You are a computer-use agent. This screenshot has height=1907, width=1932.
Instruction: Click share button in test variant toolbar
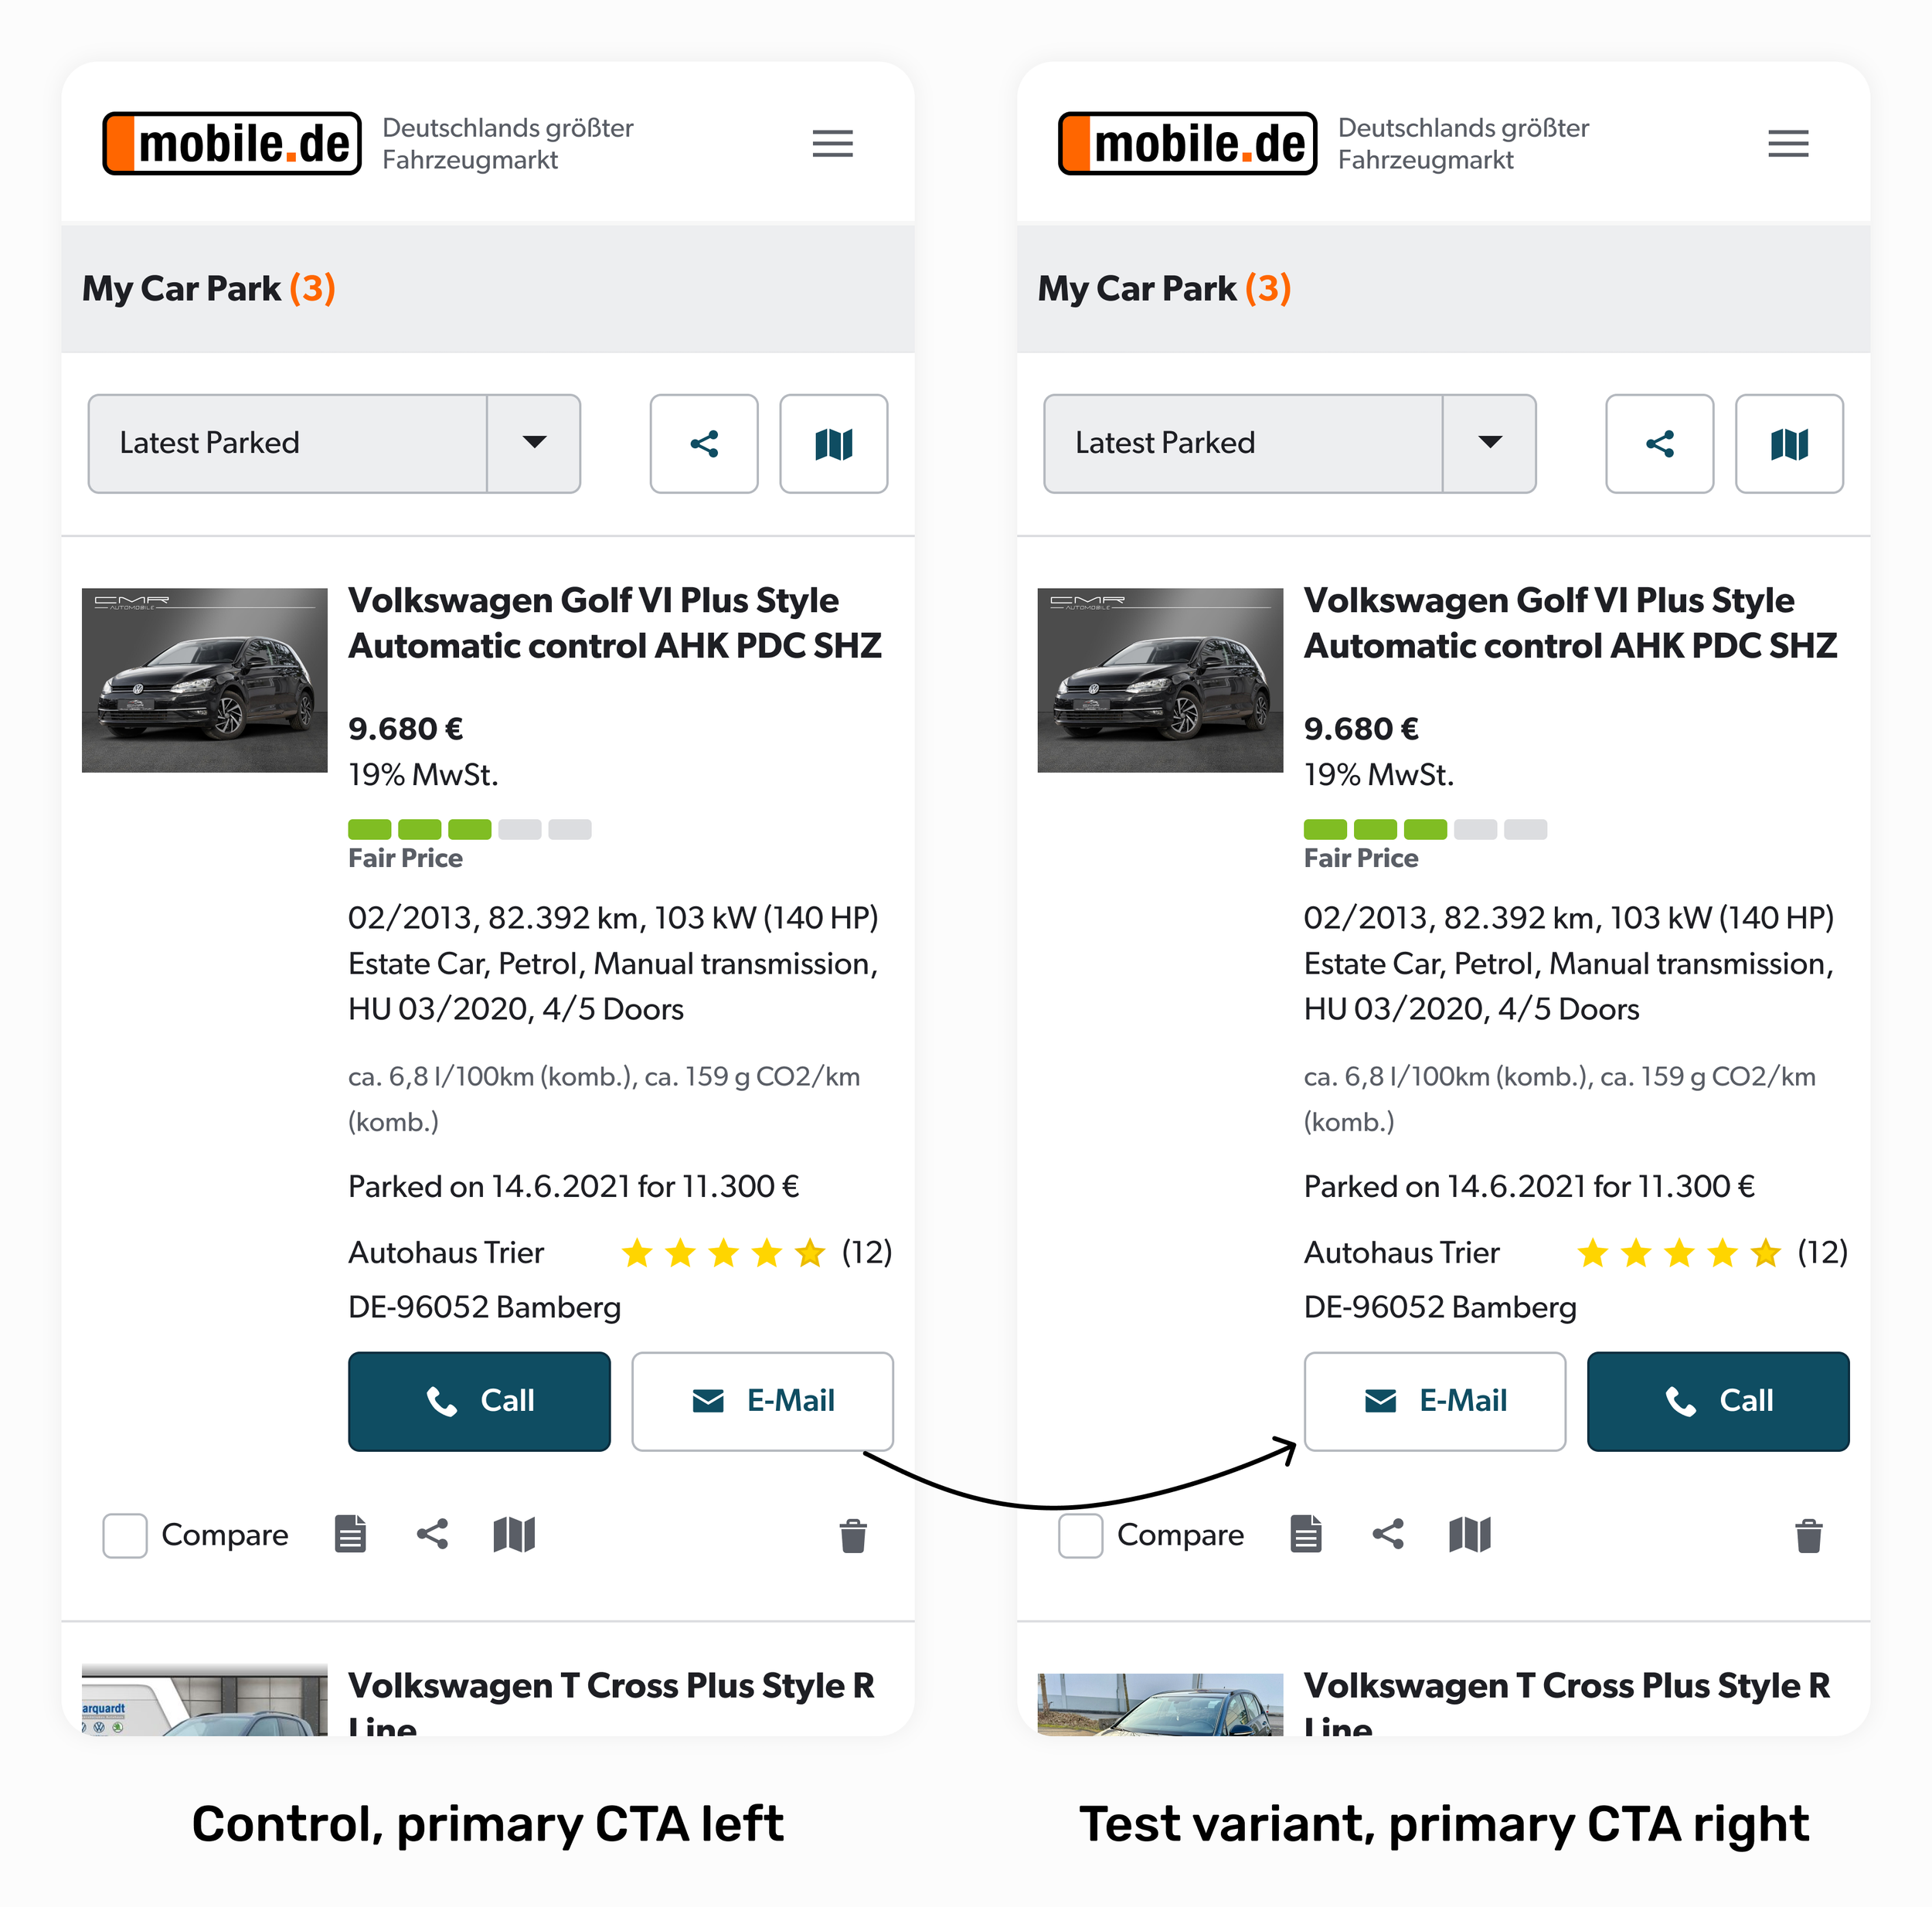[x=1660, y=444]
